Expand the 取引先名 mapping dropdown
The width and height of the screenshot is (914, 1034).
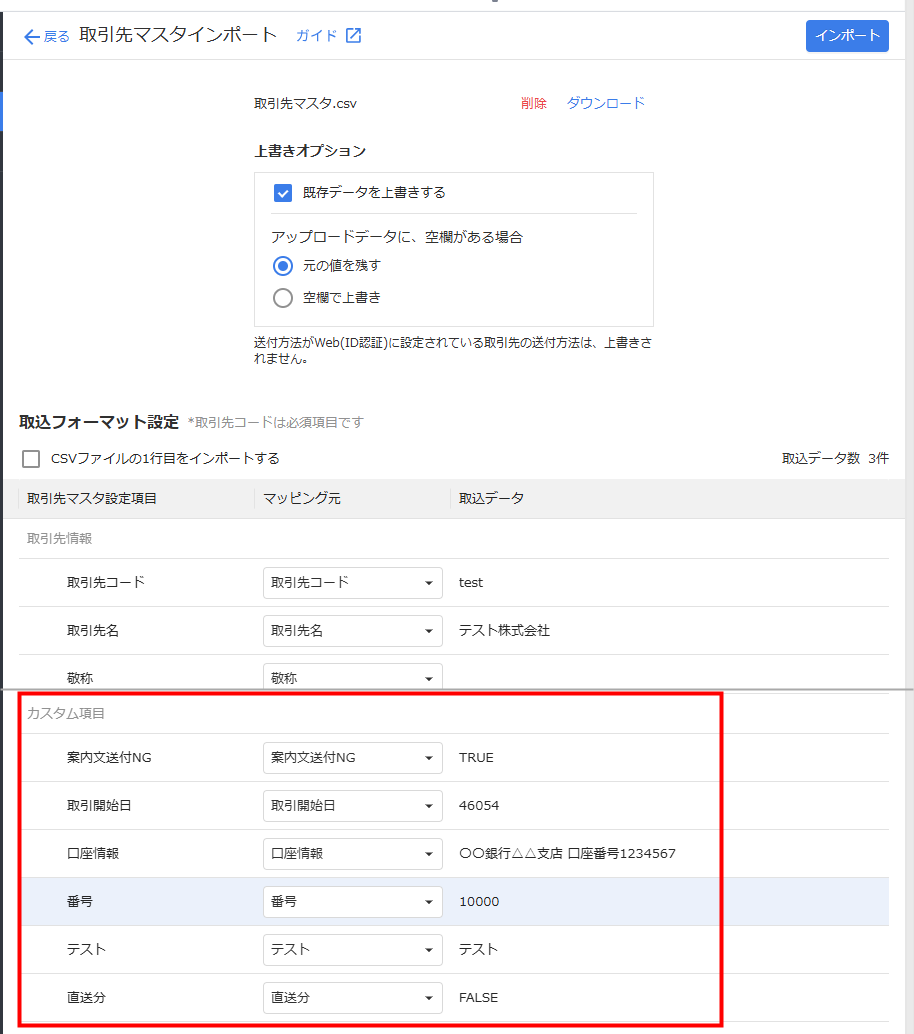pyautogui.click(x=352, y=631)
